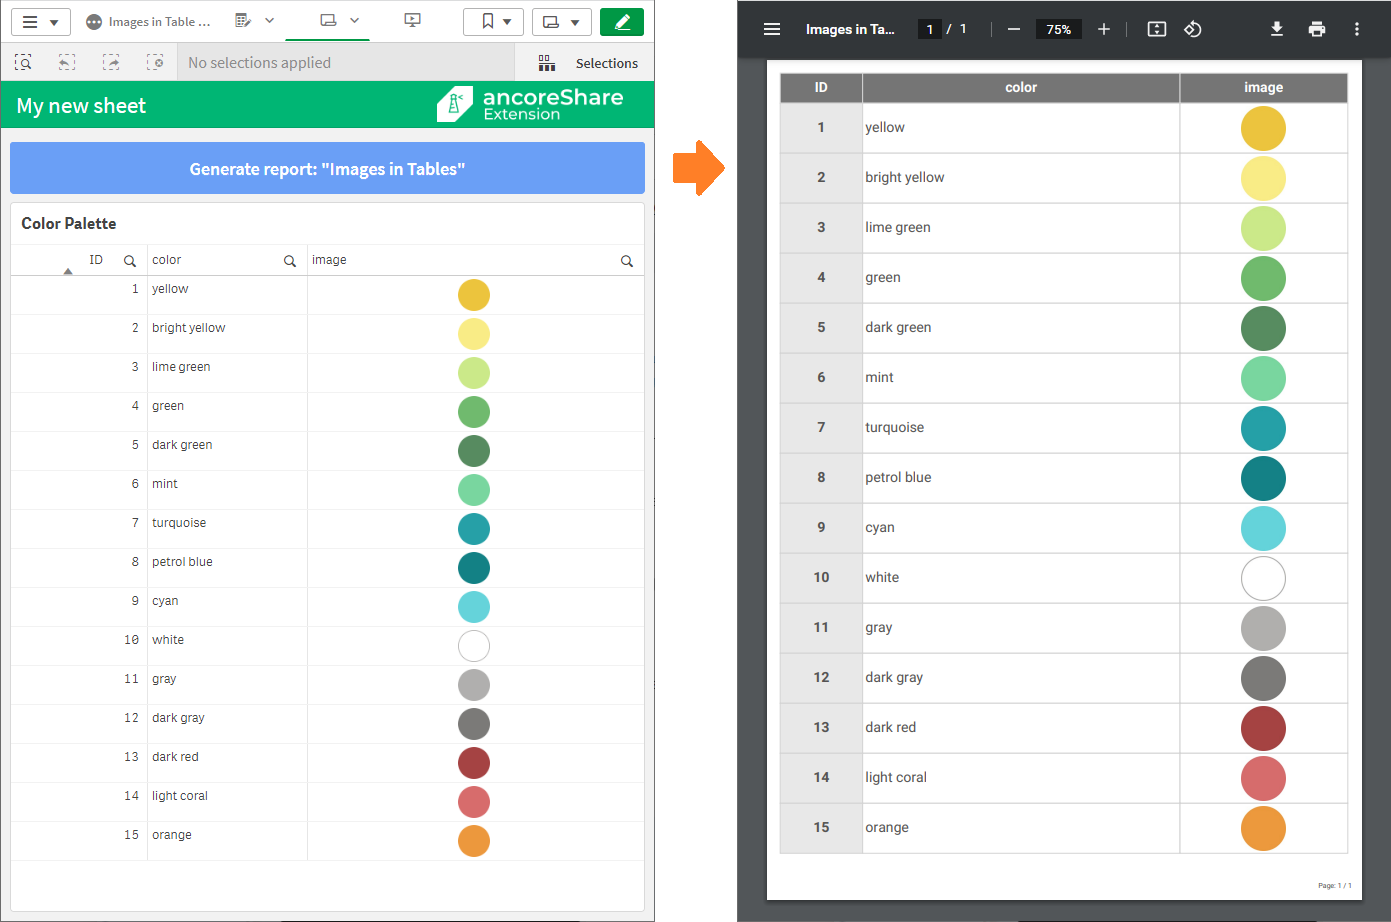Image resolution: width=1391 pixels, height=922 pixels.
Task: Click the green Edit sheet pencil button
Action: click(622, 22)
